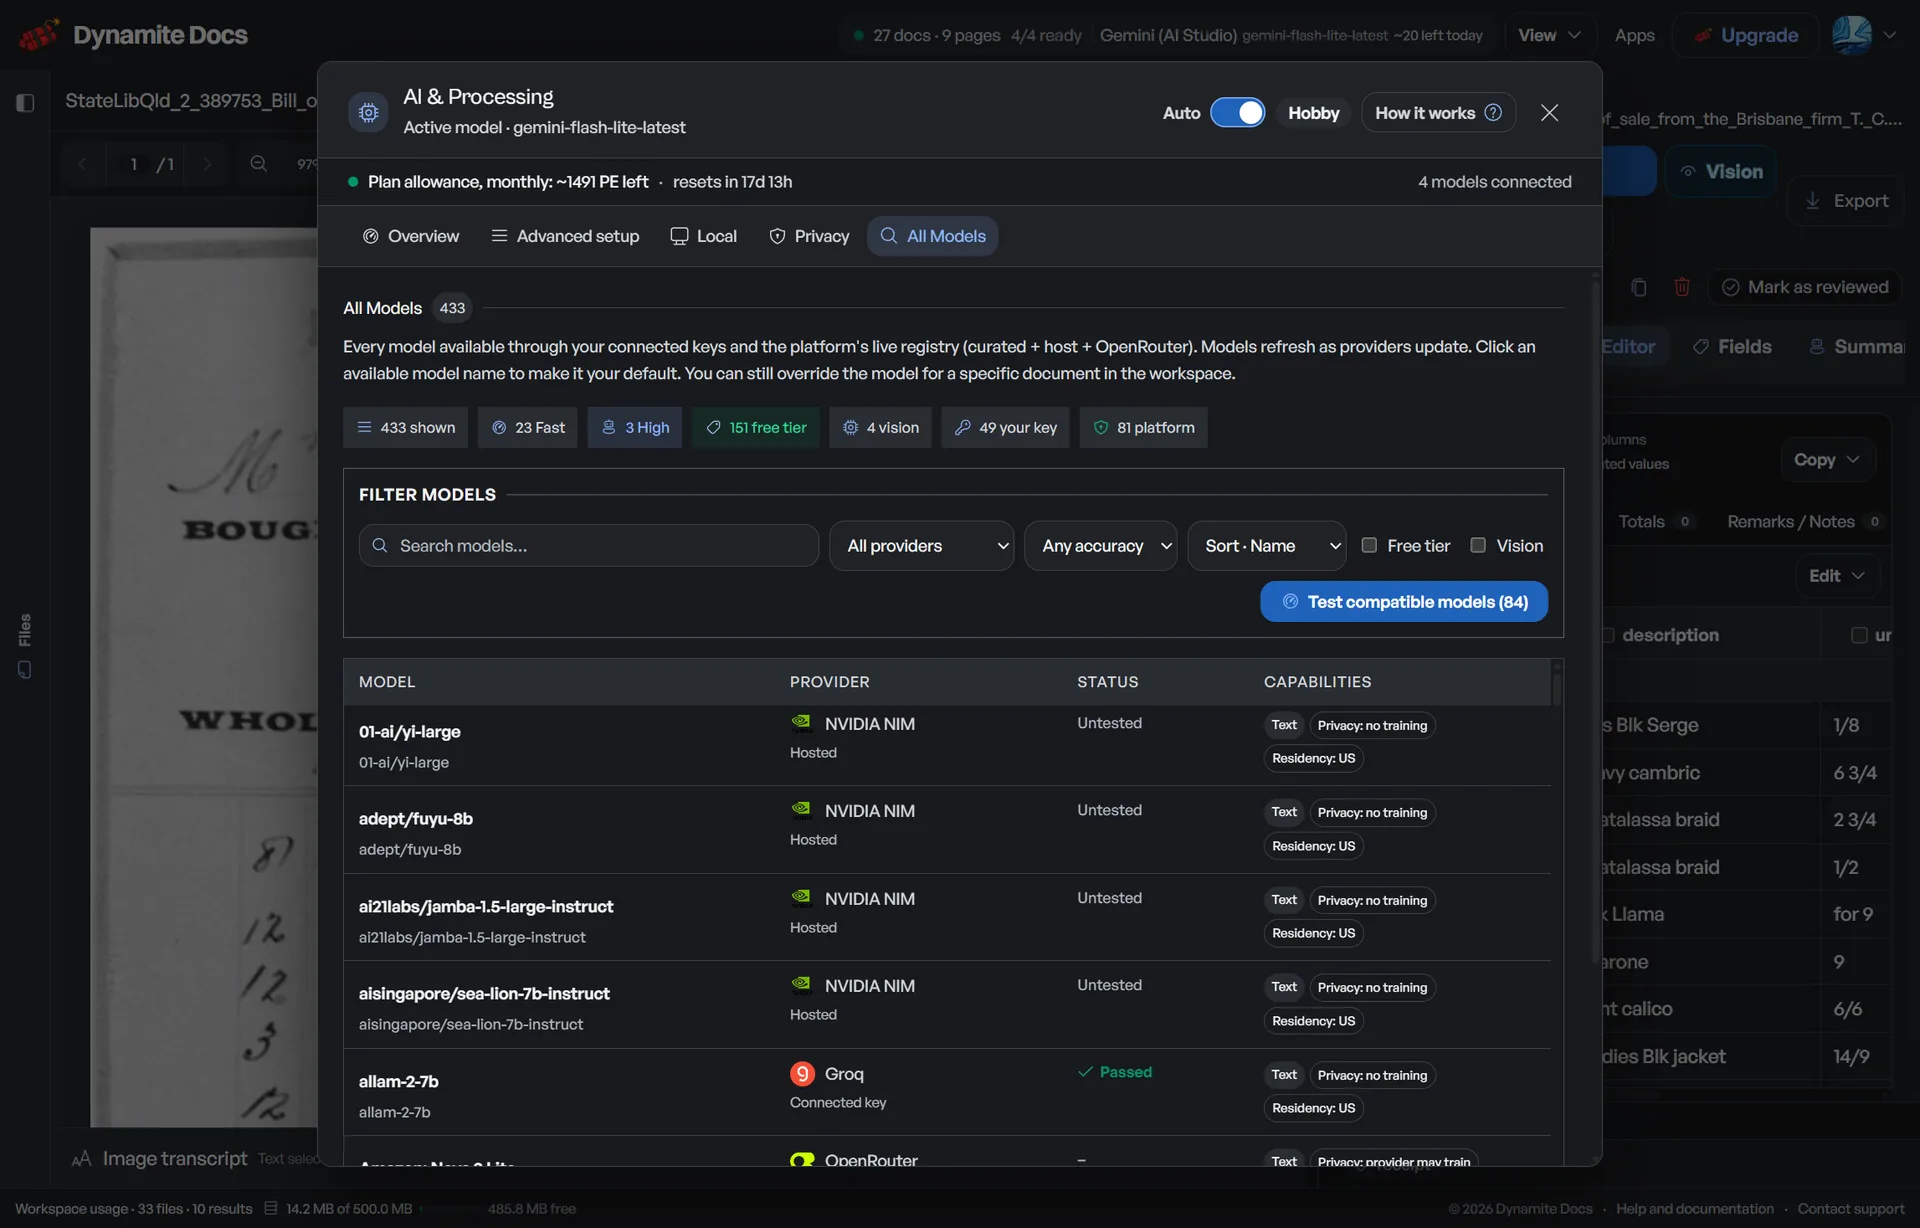
Task: Open the Sort Name dropdown
Action: click(1266, 546)
